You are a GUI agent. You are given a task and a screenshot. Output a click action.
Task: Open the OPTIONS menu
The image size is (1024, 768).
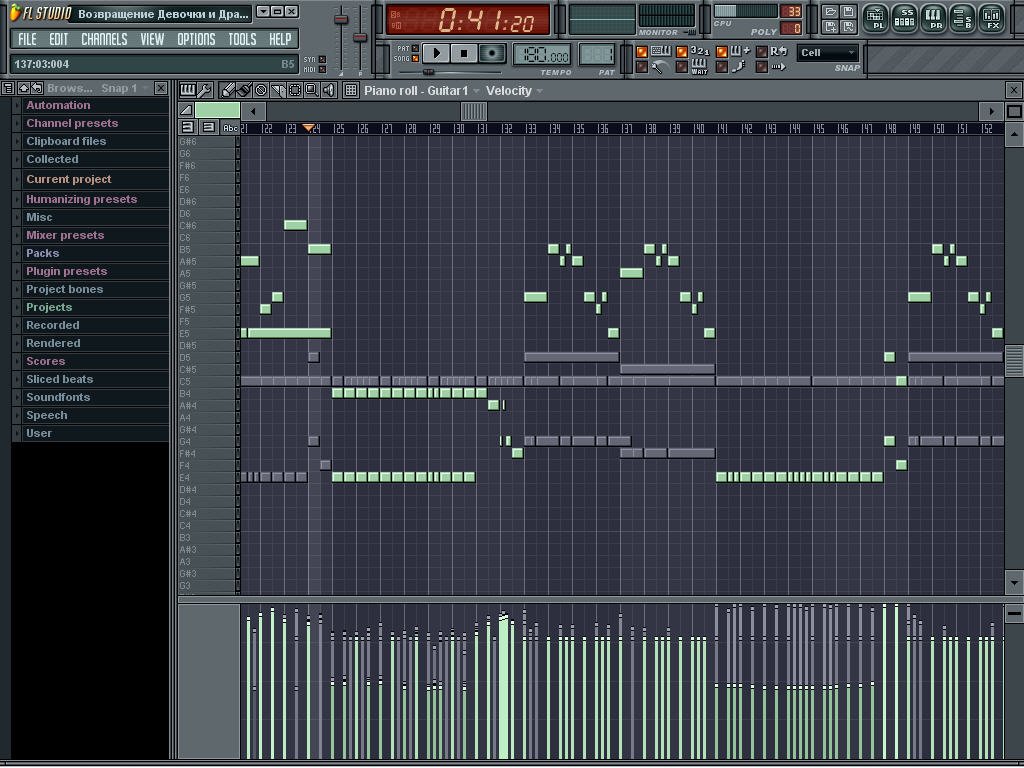pos(196,39)
